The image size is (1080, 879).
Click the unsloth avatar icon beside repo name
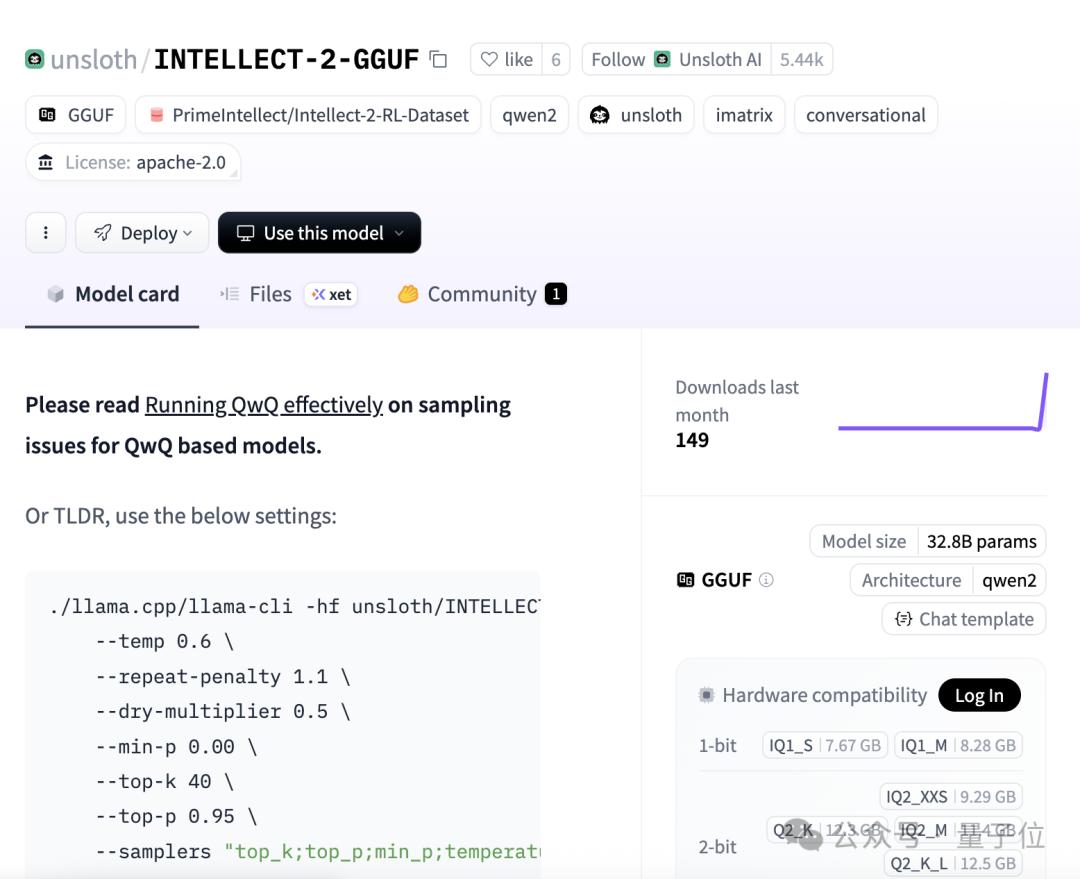tap(35, 59)
